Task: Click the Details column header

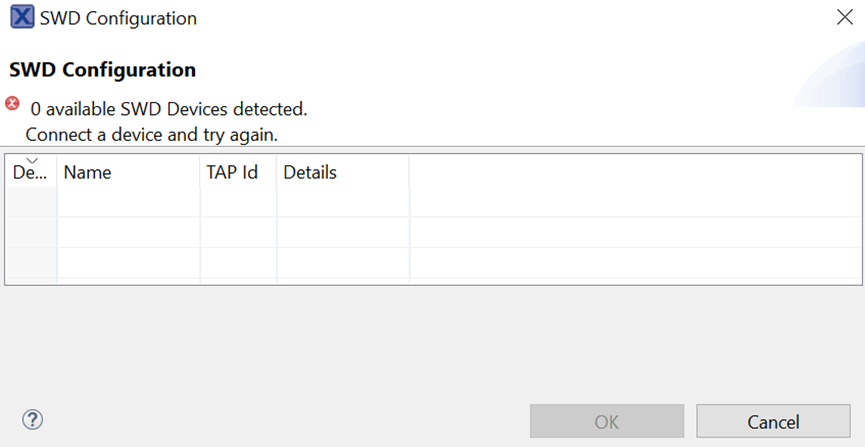Action: pos(342,173)
